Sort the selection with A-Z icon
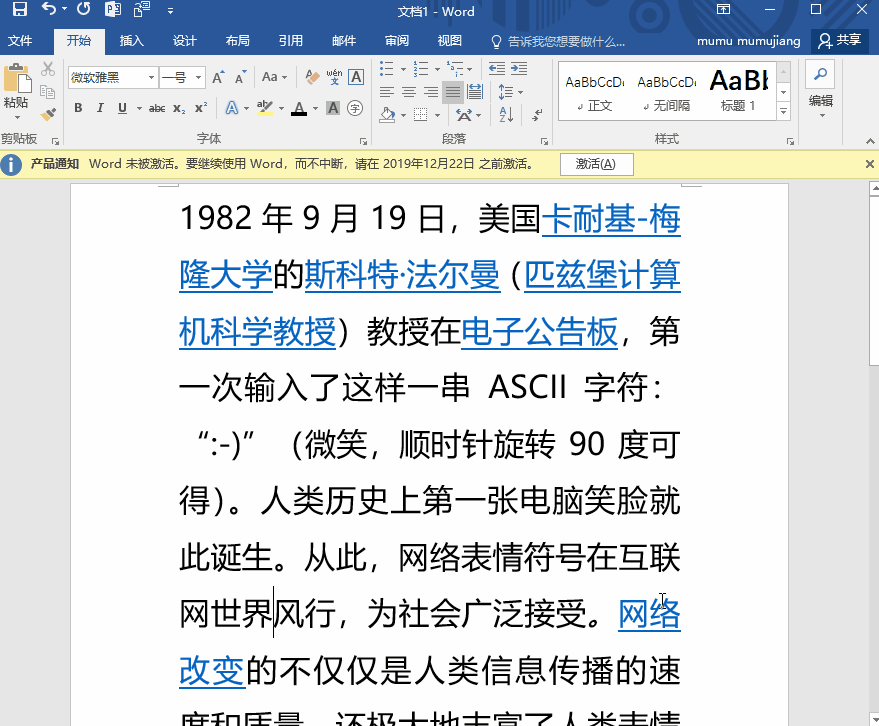This screenshot has height=726, width=879. pos(506,114)
